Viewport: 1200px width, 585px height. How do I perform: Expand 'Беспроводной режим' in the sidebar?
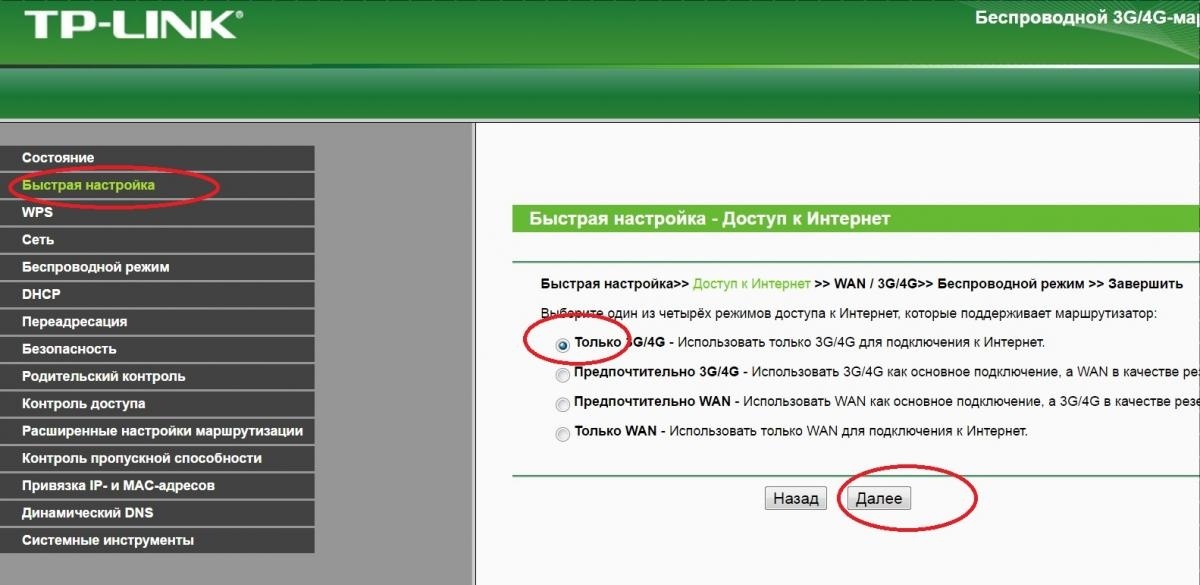[x=95, y=267]
